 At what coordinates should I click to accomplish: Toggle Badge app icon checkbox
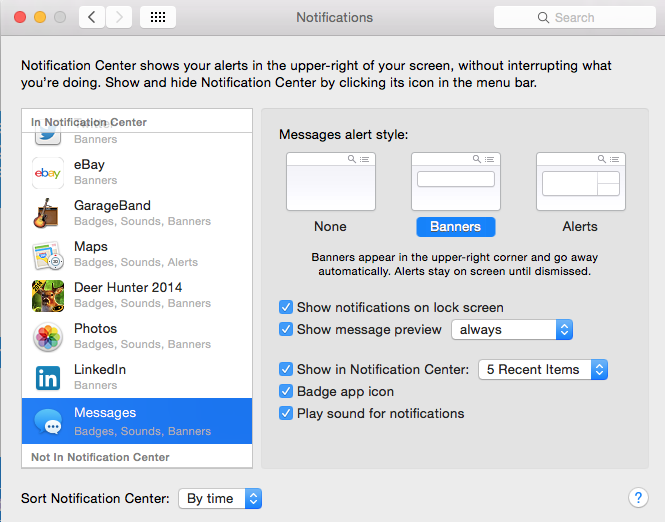click(x=286, y=391)
